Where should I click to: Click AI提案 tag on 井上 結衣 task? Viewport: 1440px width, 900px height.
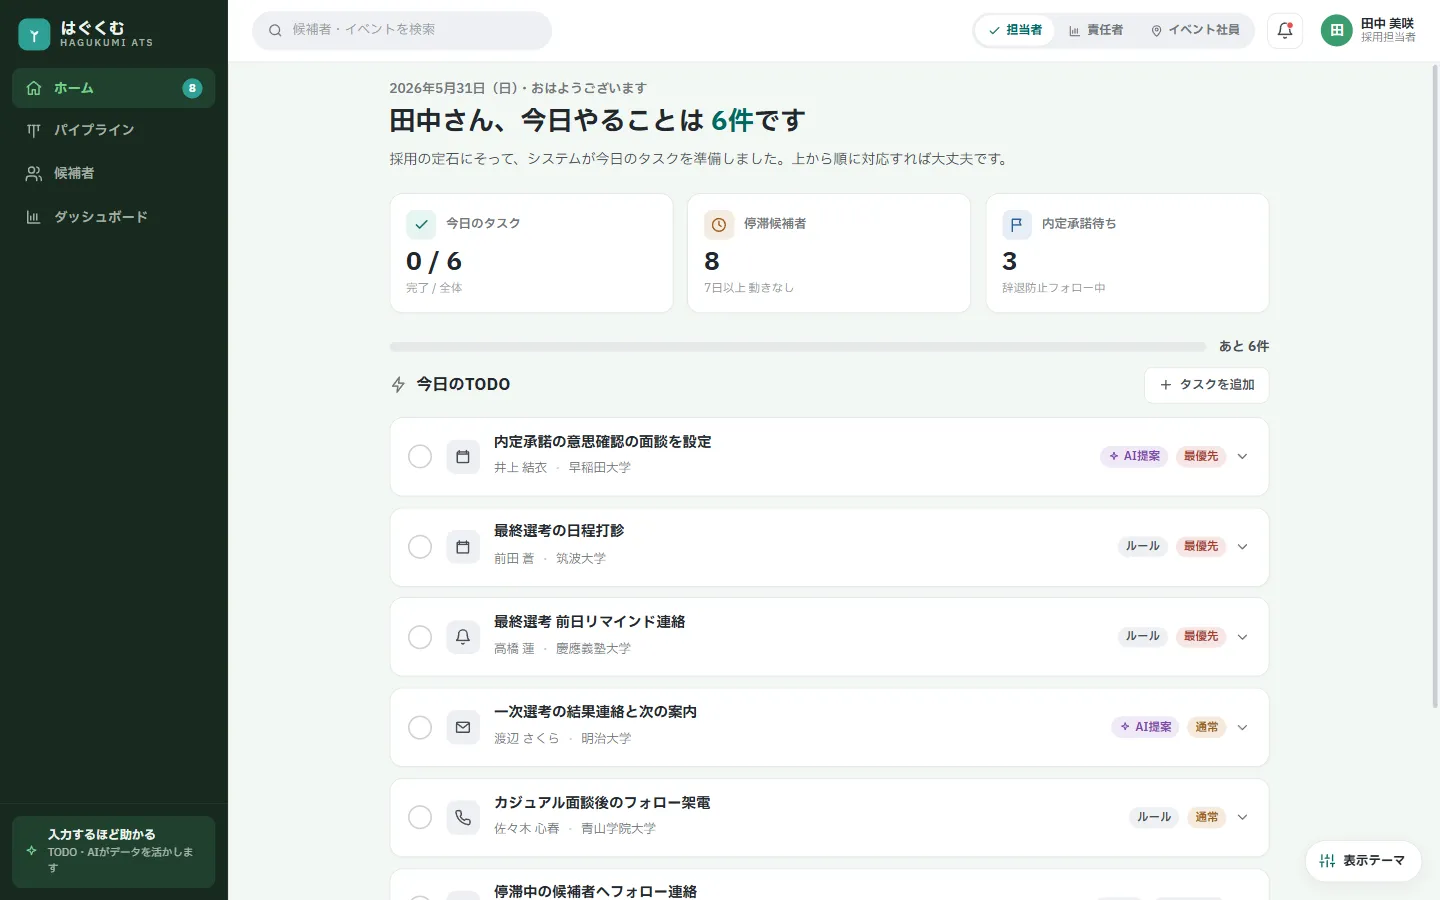tap(1134, 456)
